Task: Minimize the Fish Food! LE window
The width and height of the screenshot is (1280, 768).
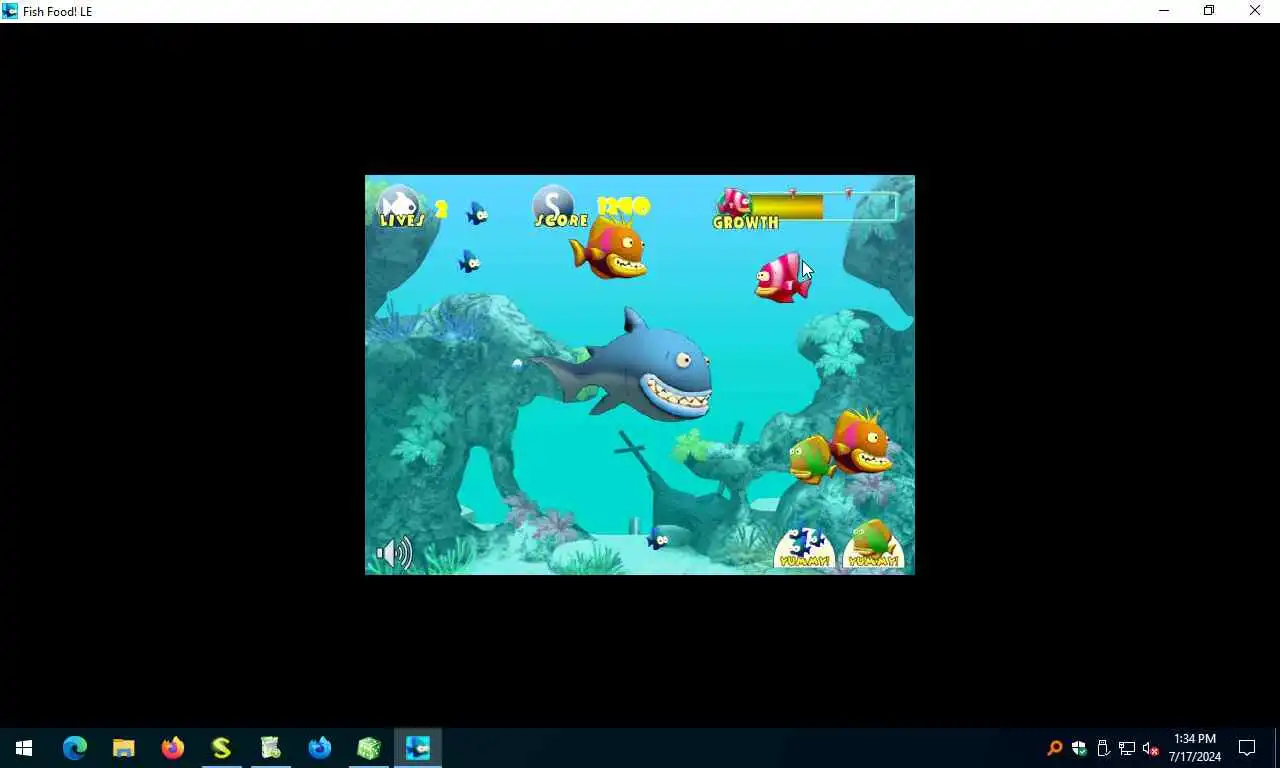Action: [x=1164, y=11]
